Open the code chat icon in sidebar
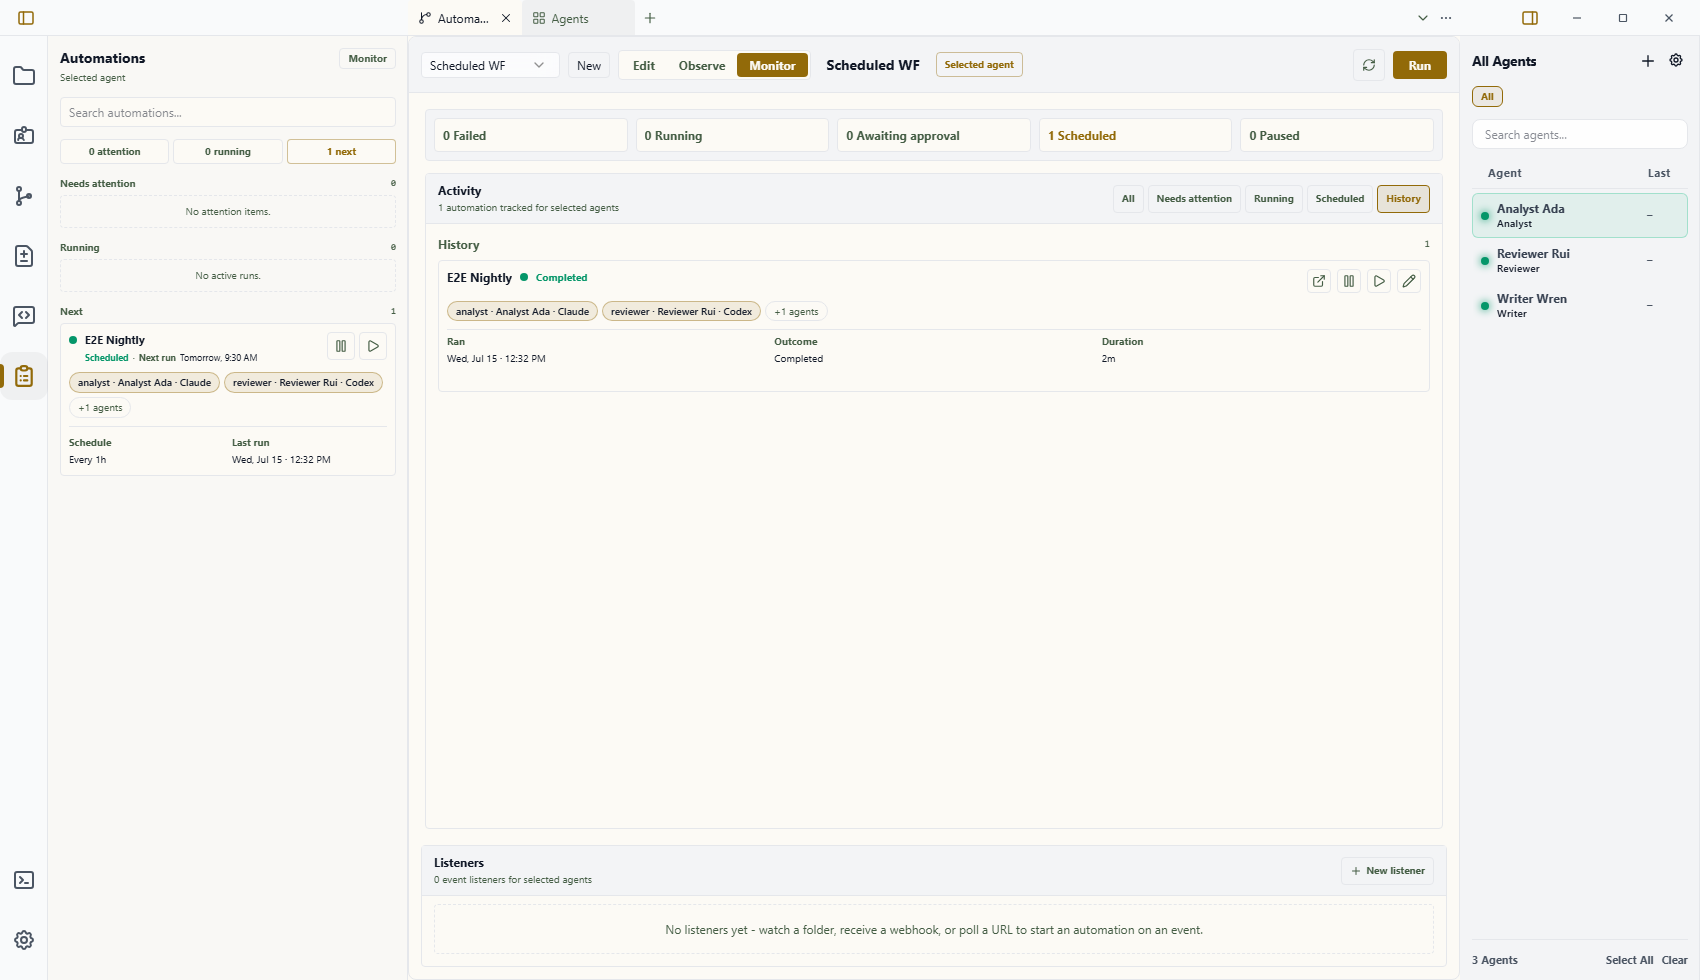Image resolution: width=1700 pixels, height=980 pixels. pyautogui.click(x=24, y=316)
